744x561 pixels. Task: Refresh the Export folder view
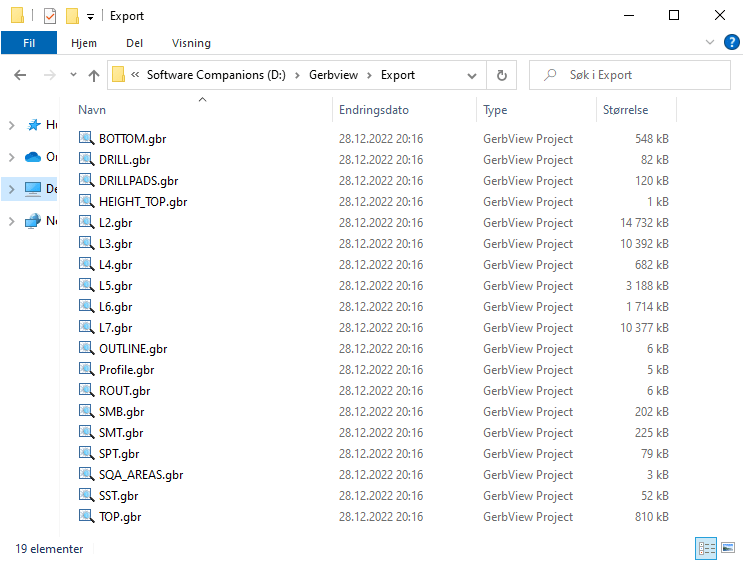click(502, 75)
